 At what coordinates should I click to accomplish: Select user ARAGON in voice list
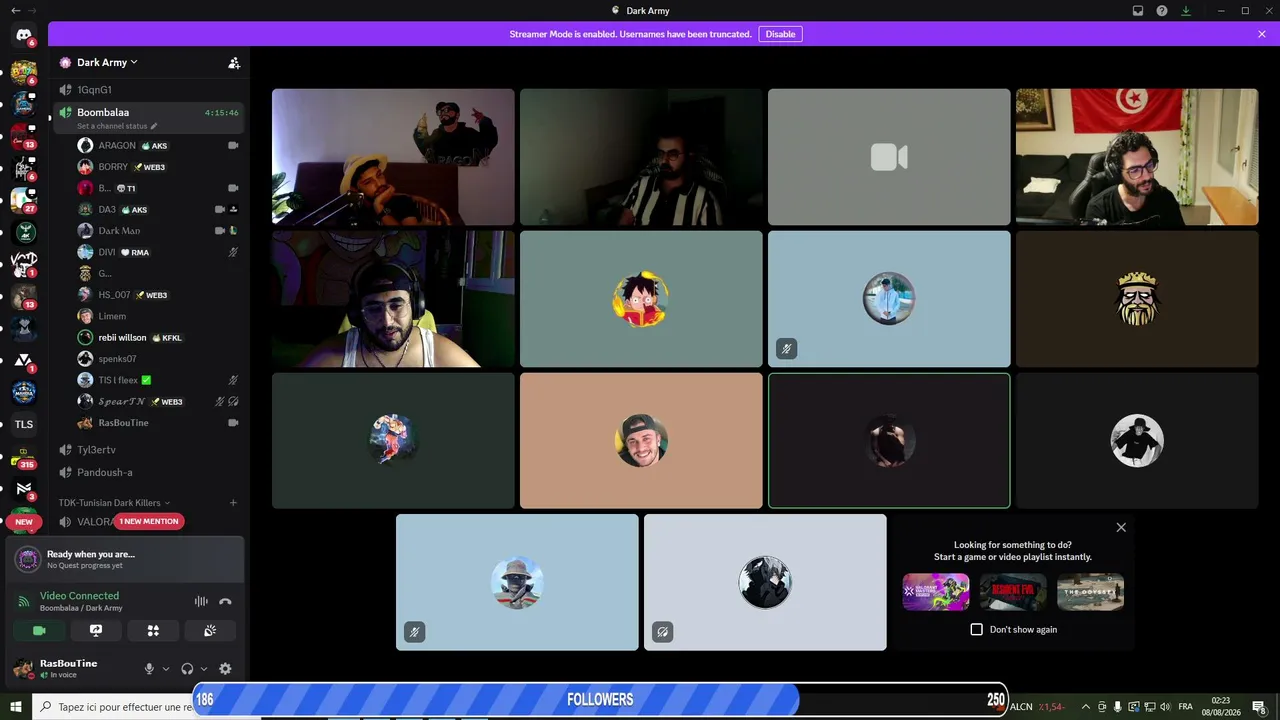(x=158, y=146)
